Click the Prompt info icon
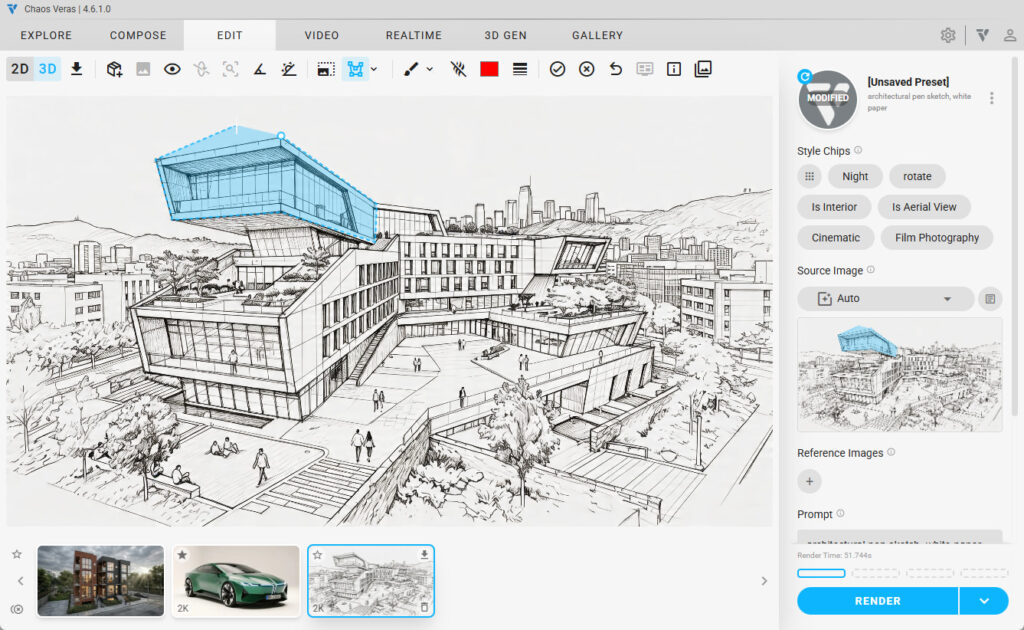 pos(840,514)
